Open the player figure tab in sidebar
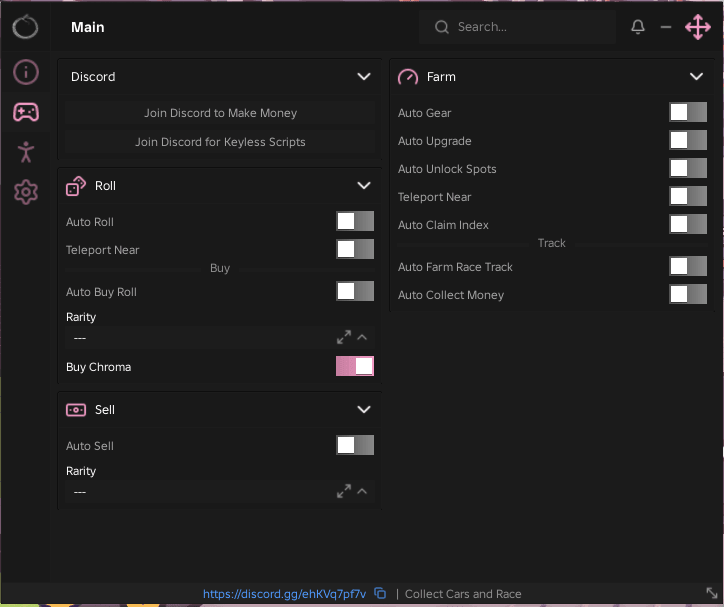The height and width of the screenshot is (607, 724). tap(26, 152)
